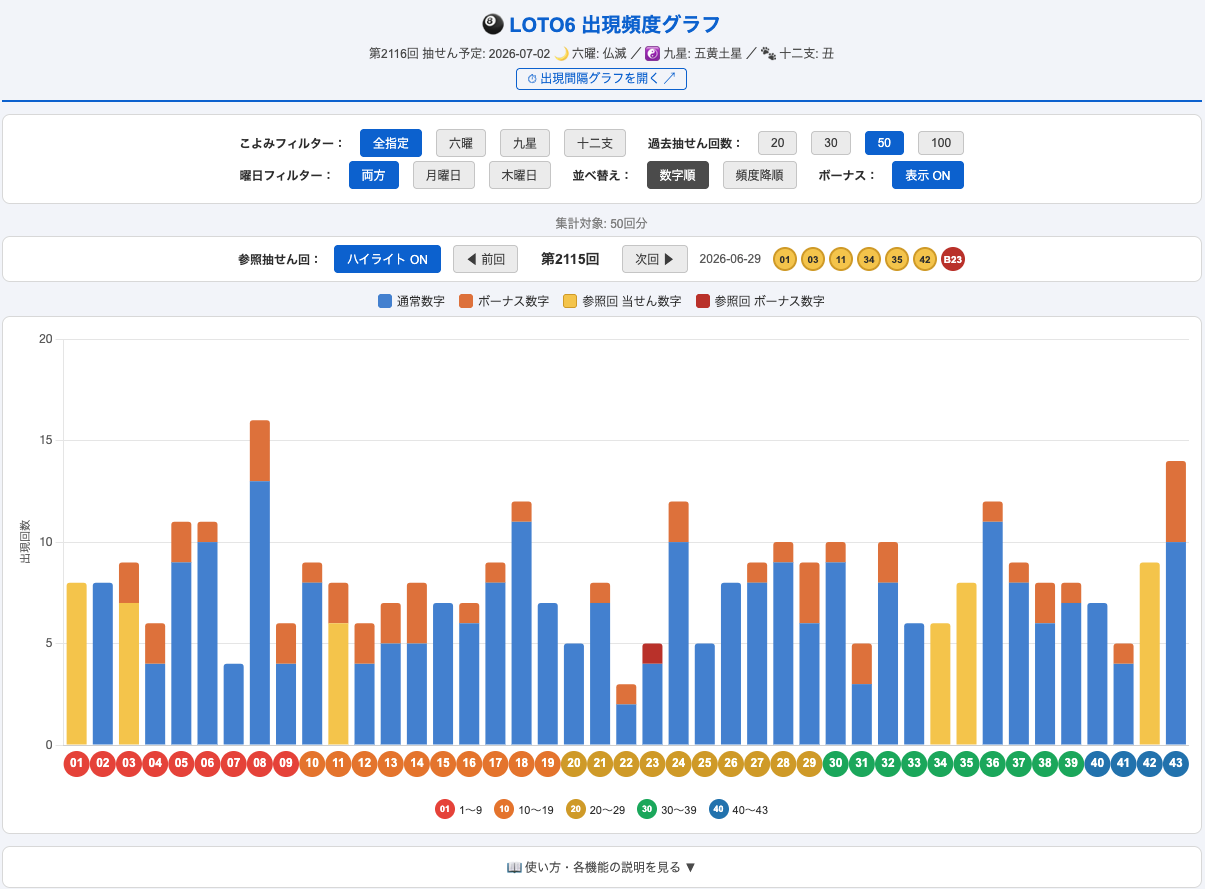
Task: Click axis number ball 40
Action: pos(1097,764)
